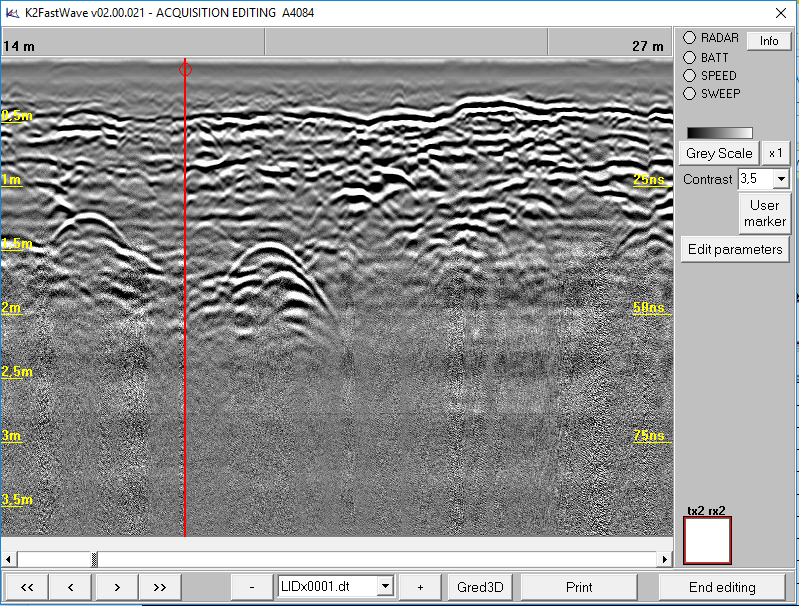The image size is (799, 606).
Task: Click the horizontal scrollbar right arrow
Action: point(665,558)
